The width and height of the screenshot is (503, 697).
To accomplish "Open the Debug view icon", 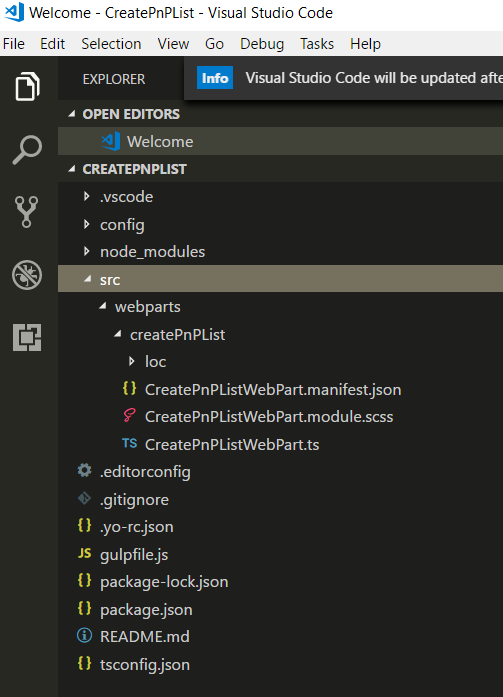I will point(27,275).
